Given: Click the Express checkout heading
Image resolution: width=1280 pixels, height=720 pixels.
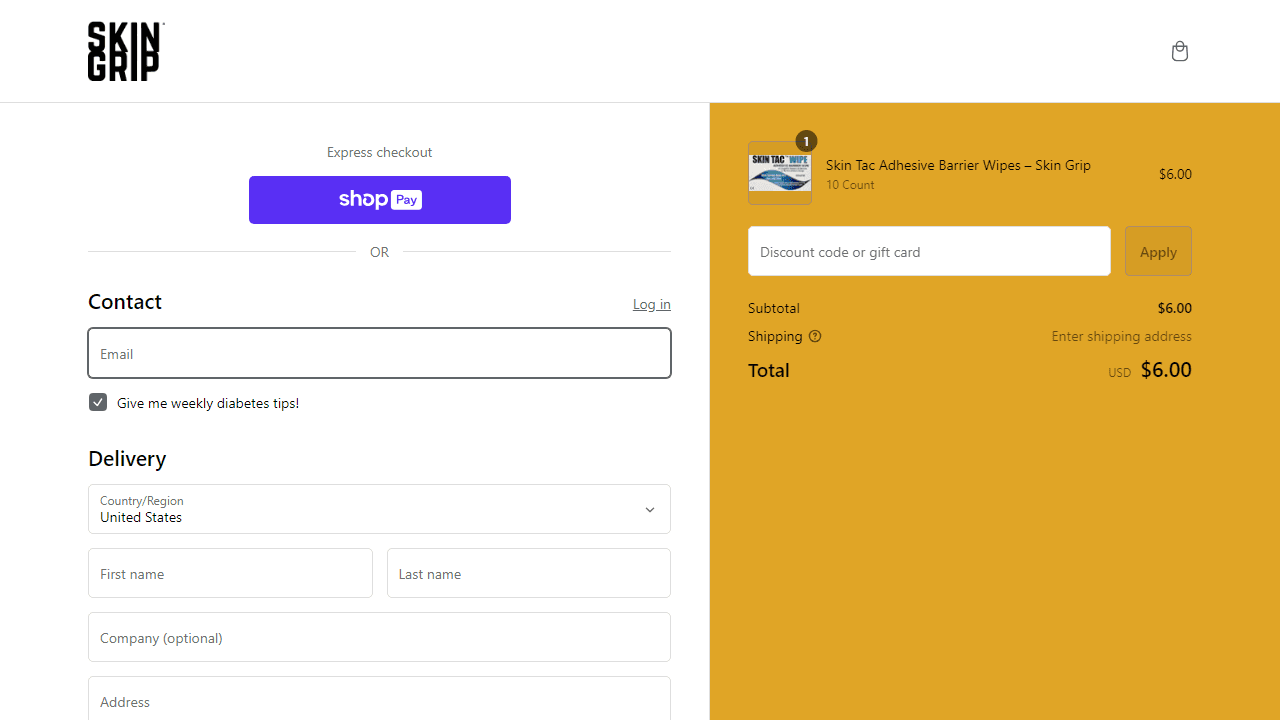Looking at the screenshot, I should pos(380,152).
